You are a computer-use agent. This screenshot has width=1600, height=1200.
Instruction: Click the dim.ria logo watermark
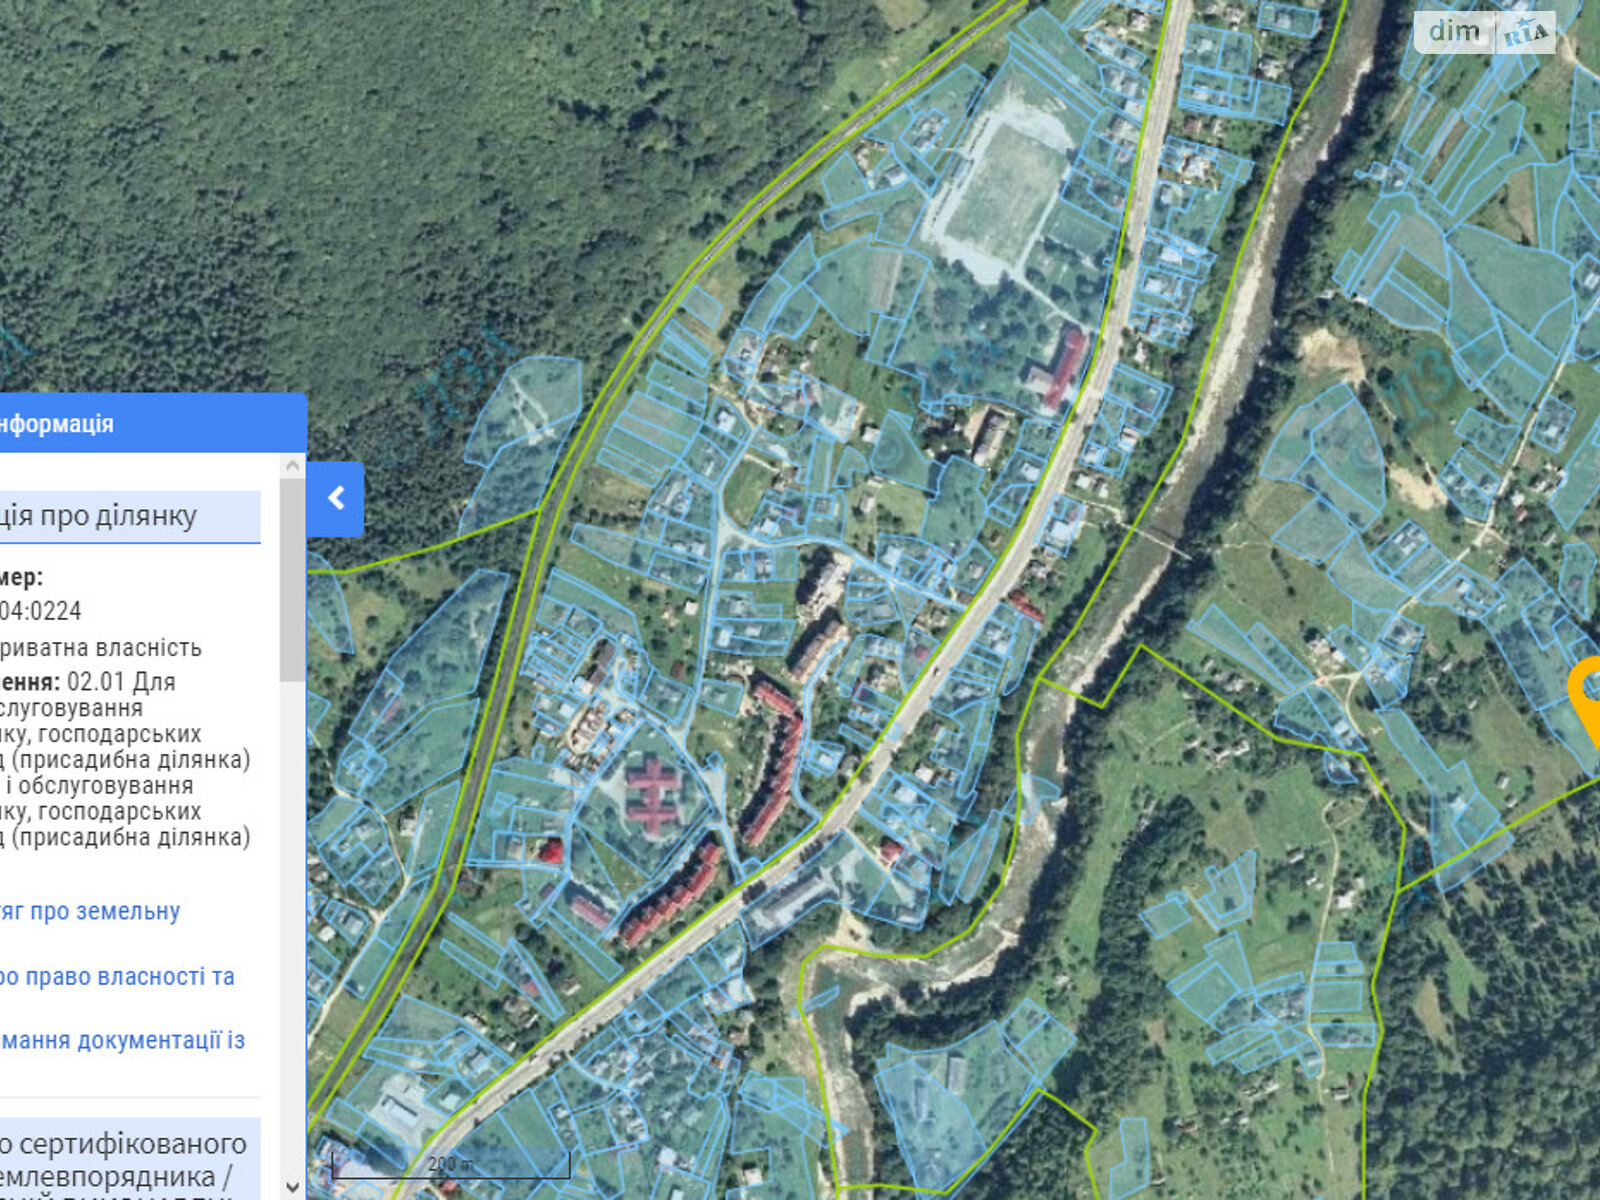[1483, 32]
